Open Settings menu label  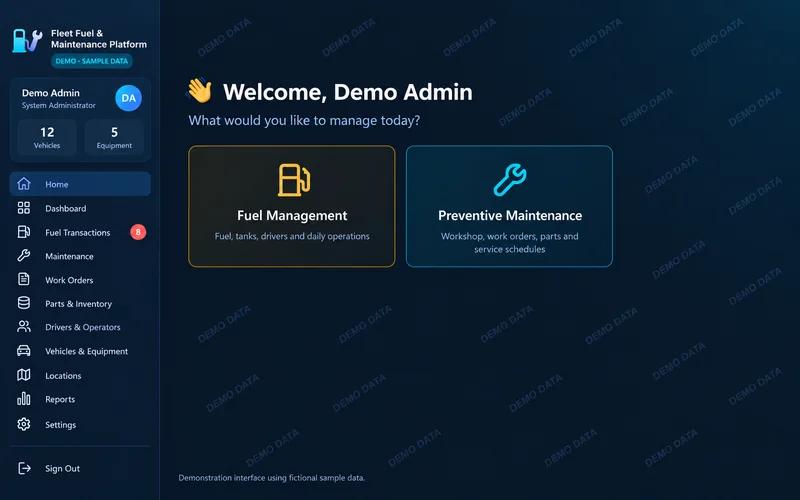coord(60,424)
